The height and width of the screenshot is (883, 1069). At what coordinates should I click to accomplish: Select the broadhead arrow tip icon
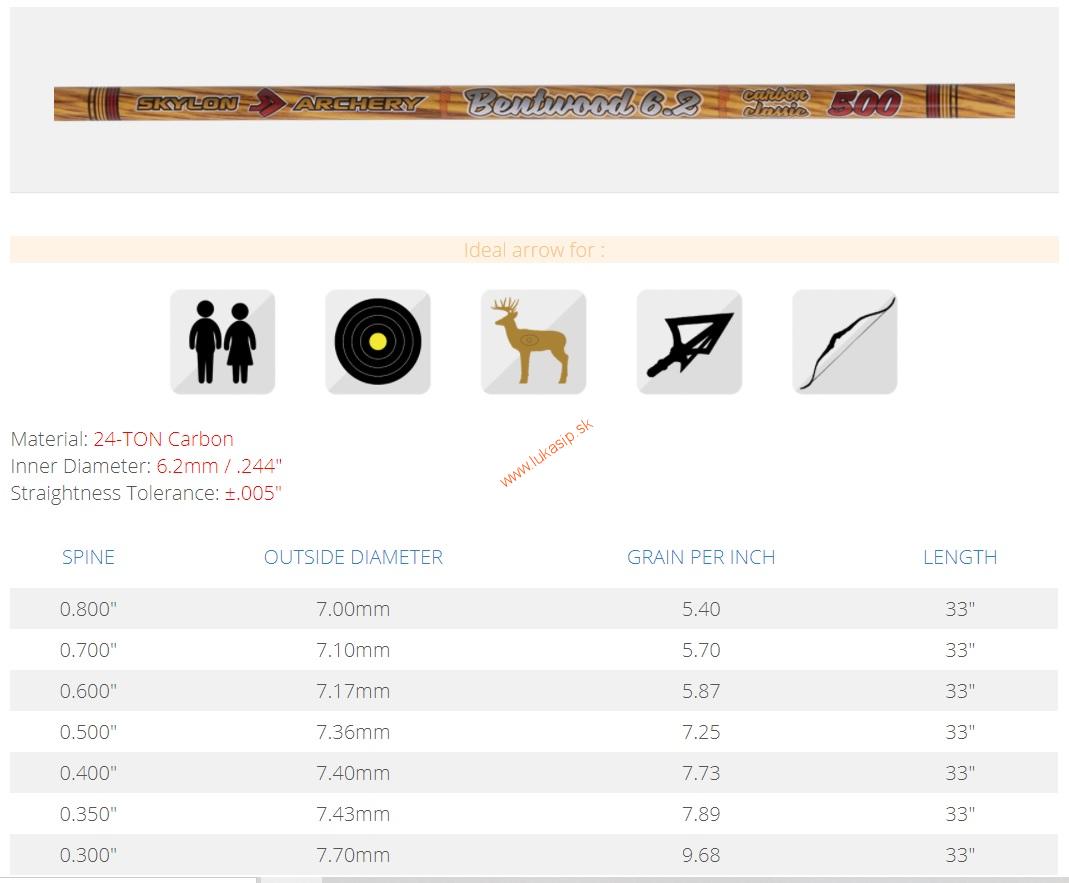689,342
